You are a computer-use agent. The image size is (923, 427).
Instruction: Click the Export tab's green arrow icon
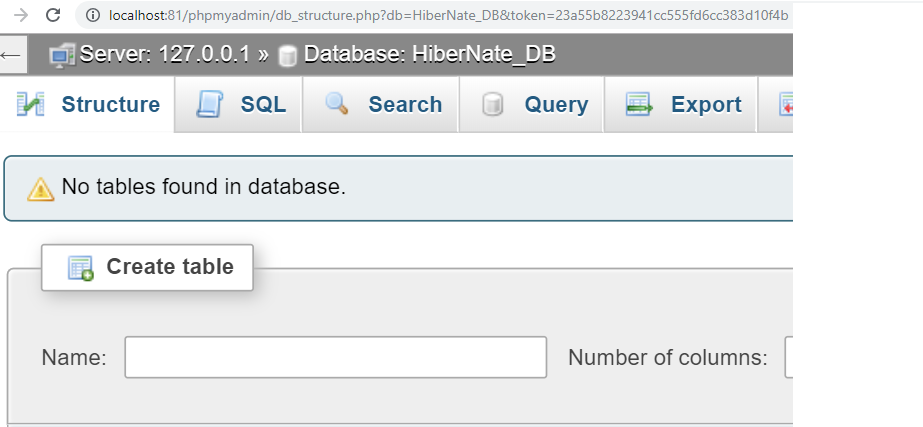pyautogui.click(x=639, y=104)
